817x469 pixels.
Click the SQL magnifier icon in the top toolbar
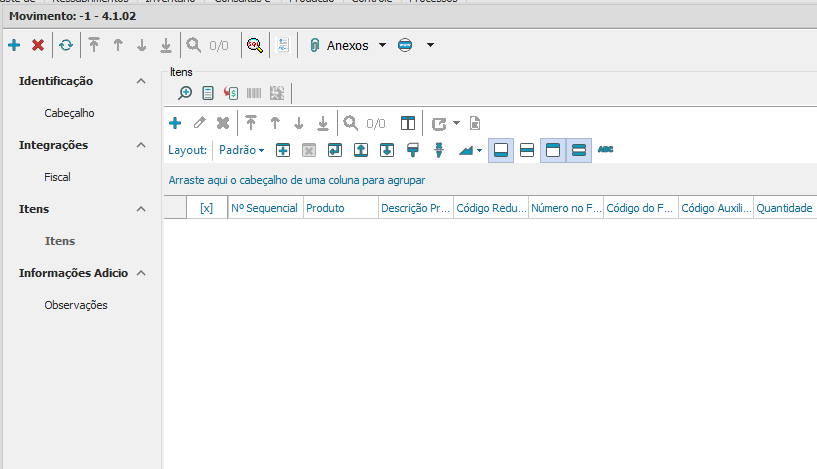tap(254, 45)
